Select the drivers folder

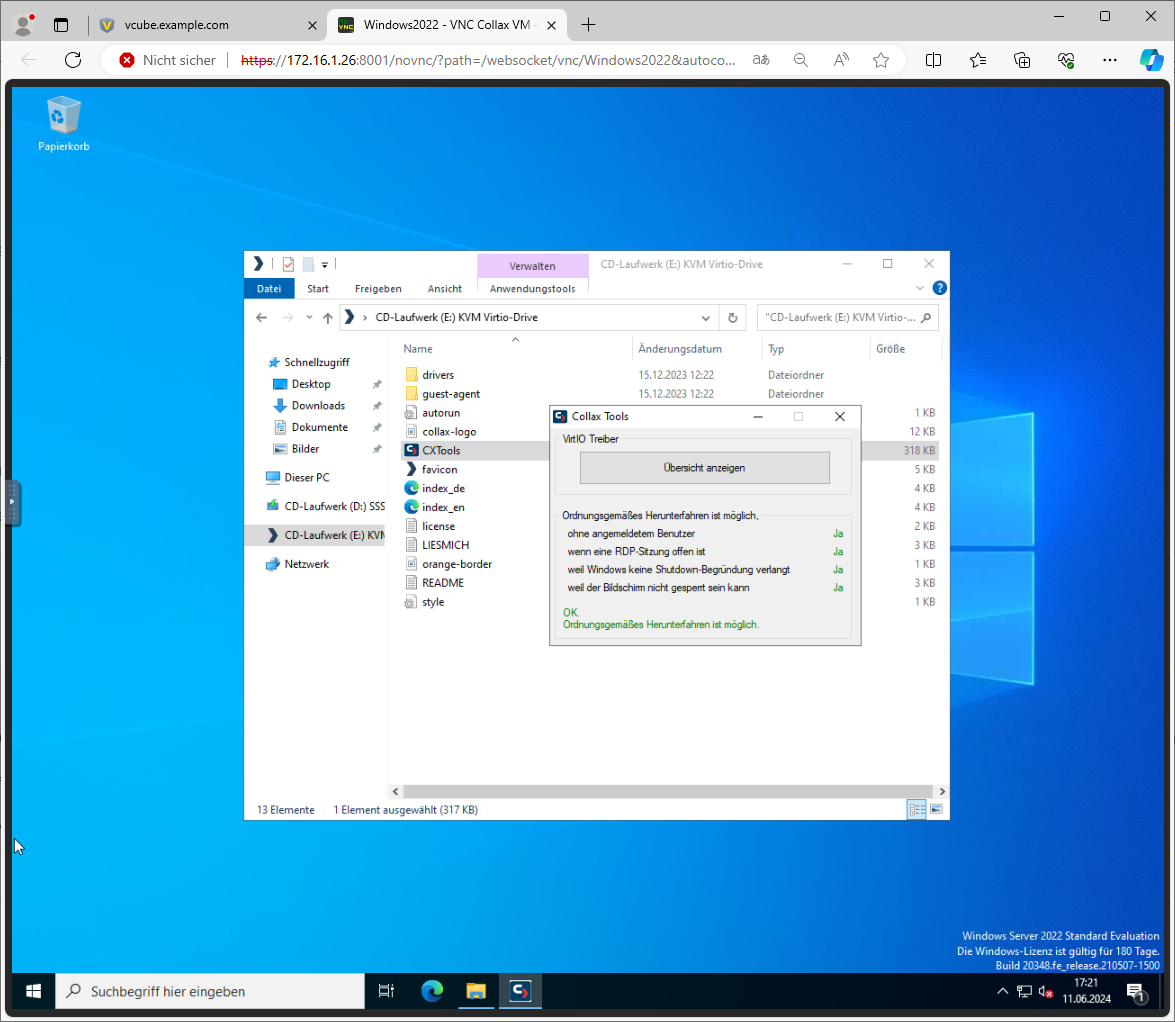pyautogui.click(x=438, y=375)
